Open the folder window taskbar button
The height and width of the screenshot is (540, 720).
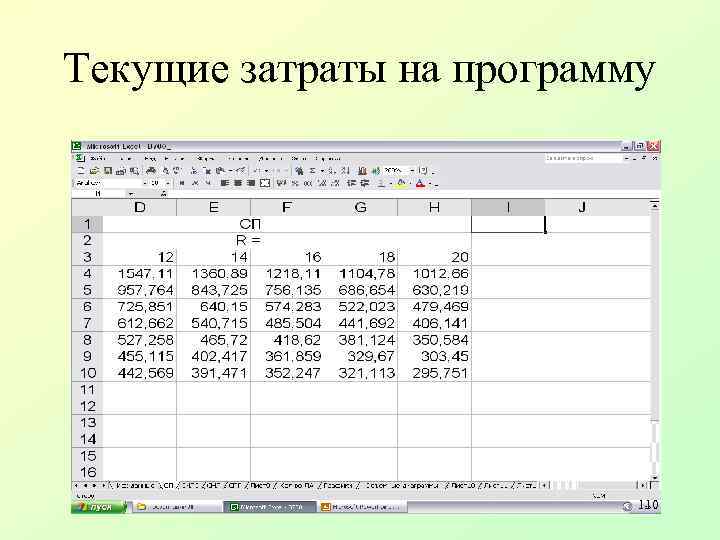coord(177,507)
